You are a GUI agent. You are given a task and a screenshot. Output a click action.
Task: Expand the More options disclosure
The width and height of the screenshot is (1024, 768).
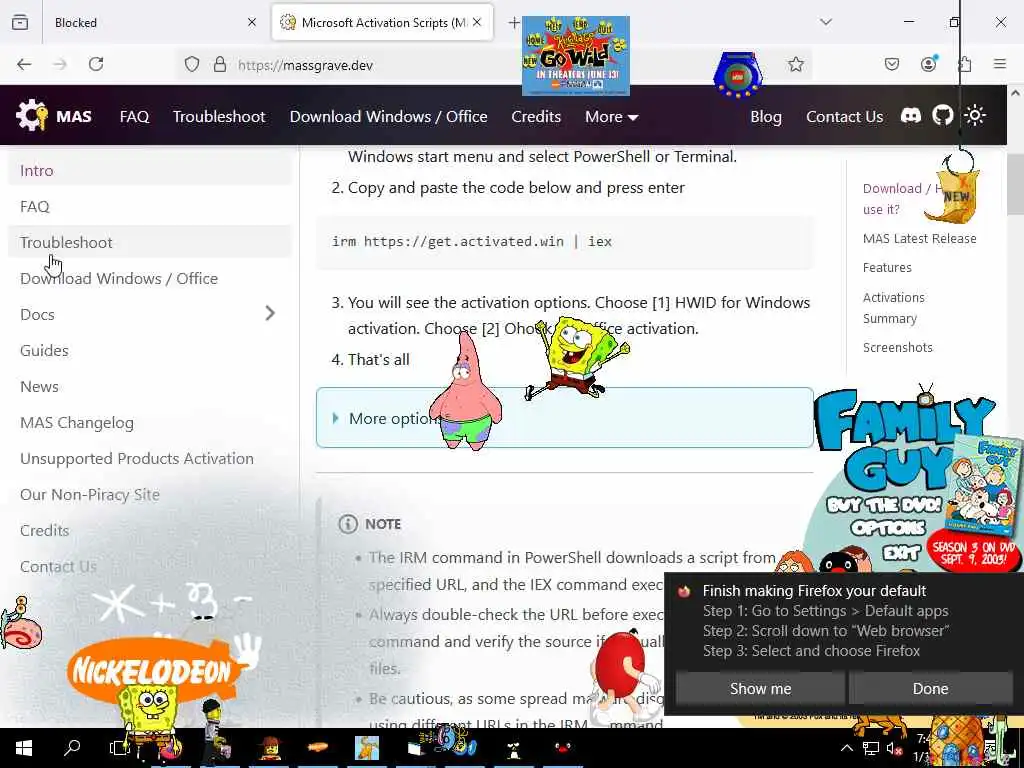click(564, 418)
